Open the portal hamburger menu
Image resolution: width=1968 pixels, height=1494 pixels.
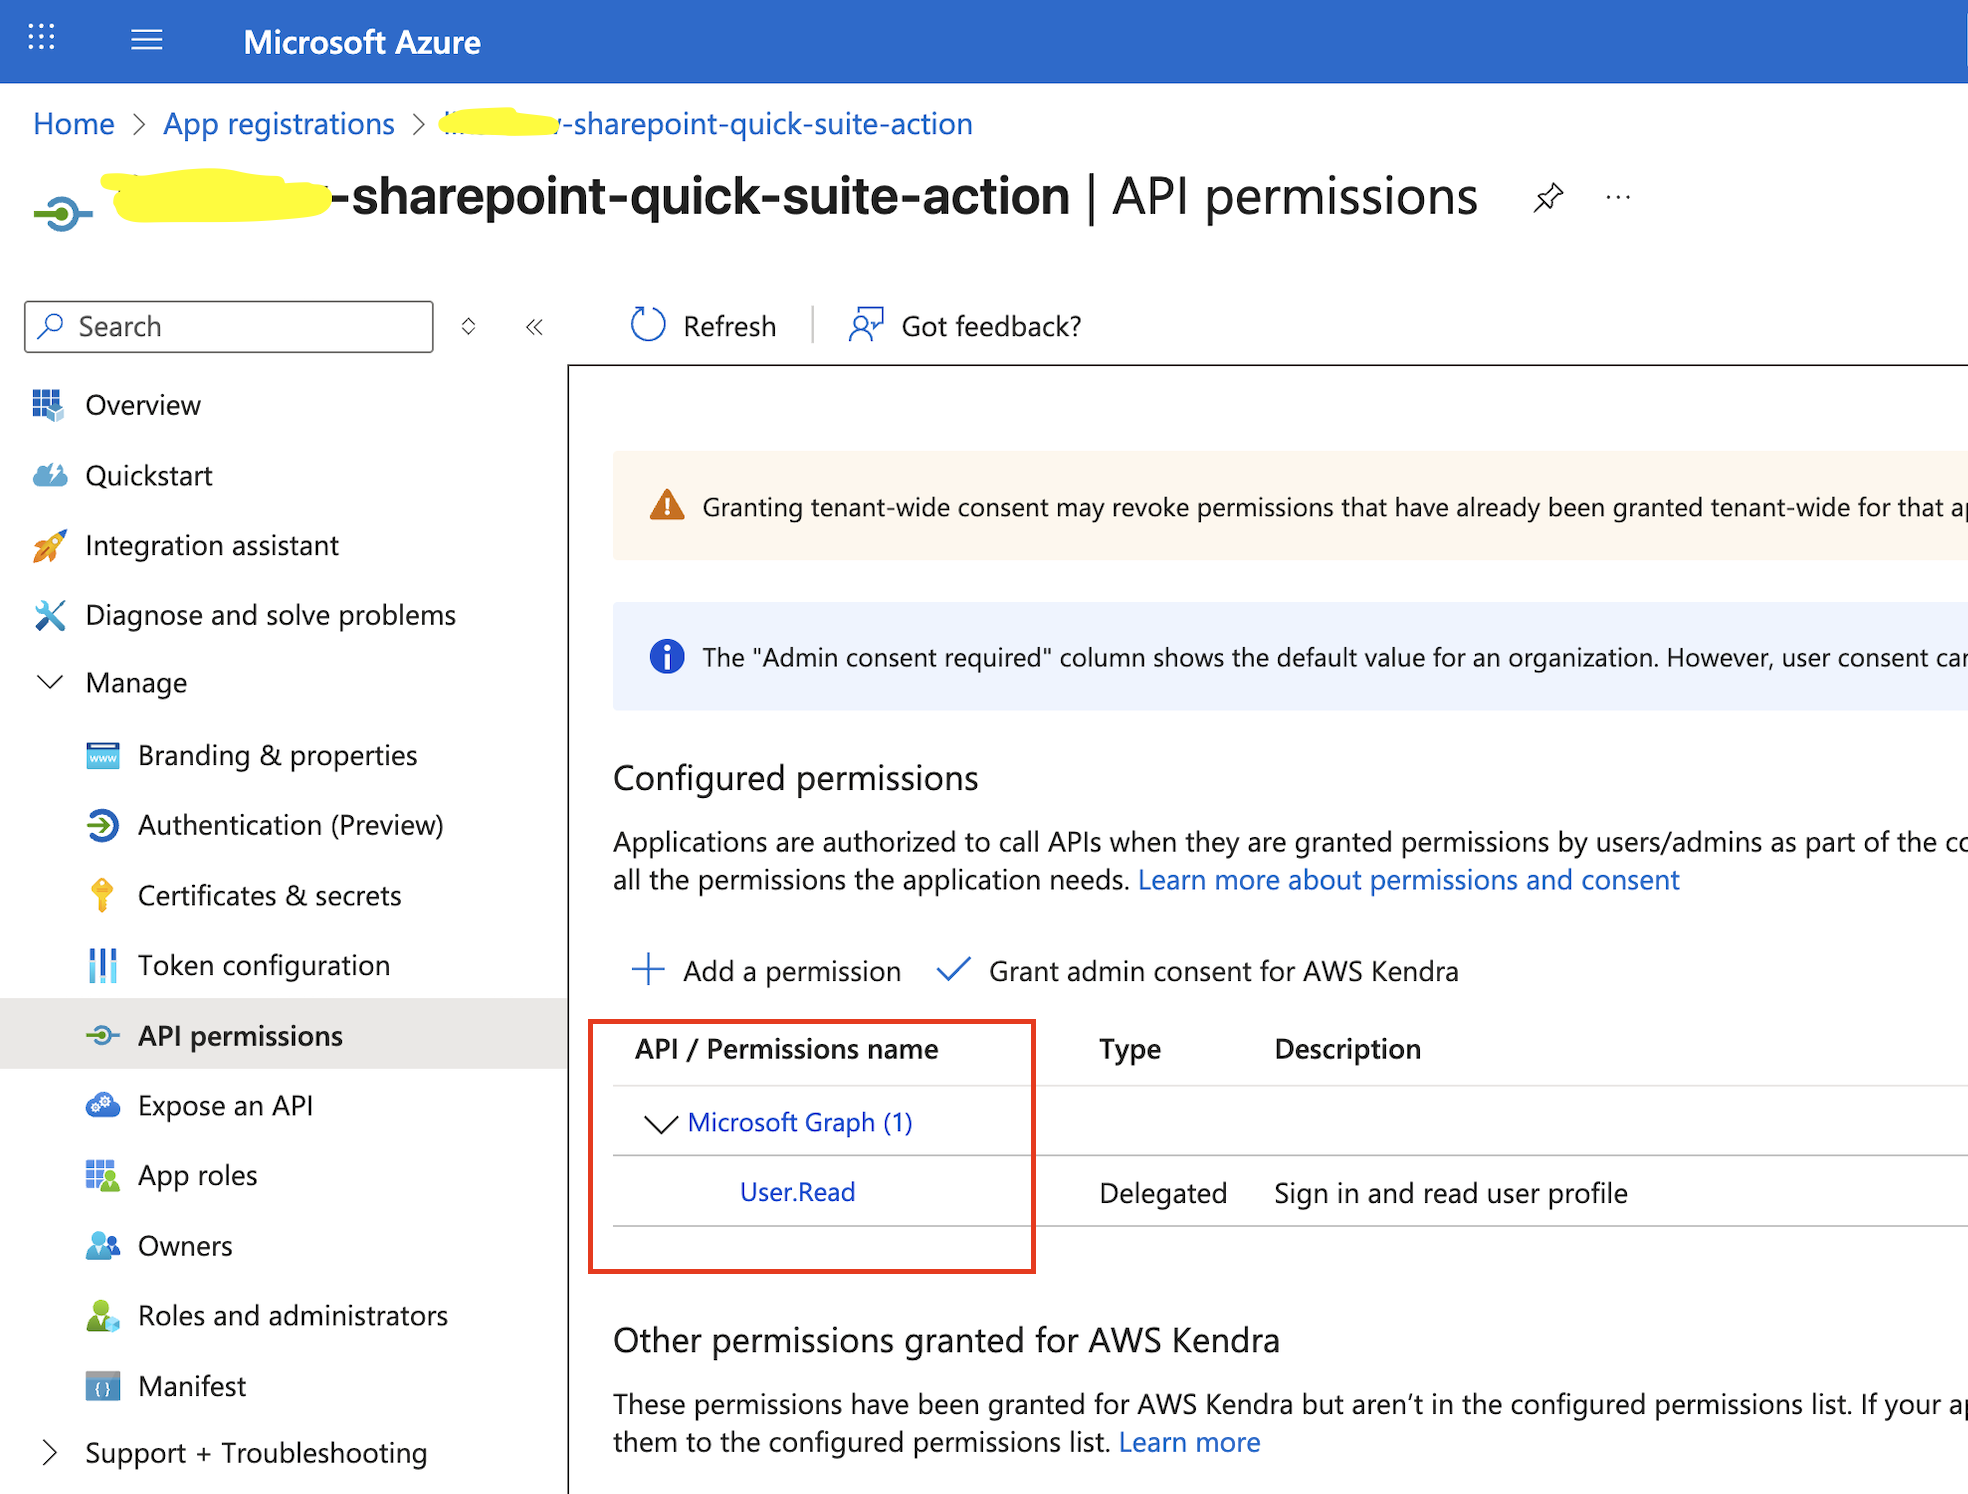click(146, 40)
